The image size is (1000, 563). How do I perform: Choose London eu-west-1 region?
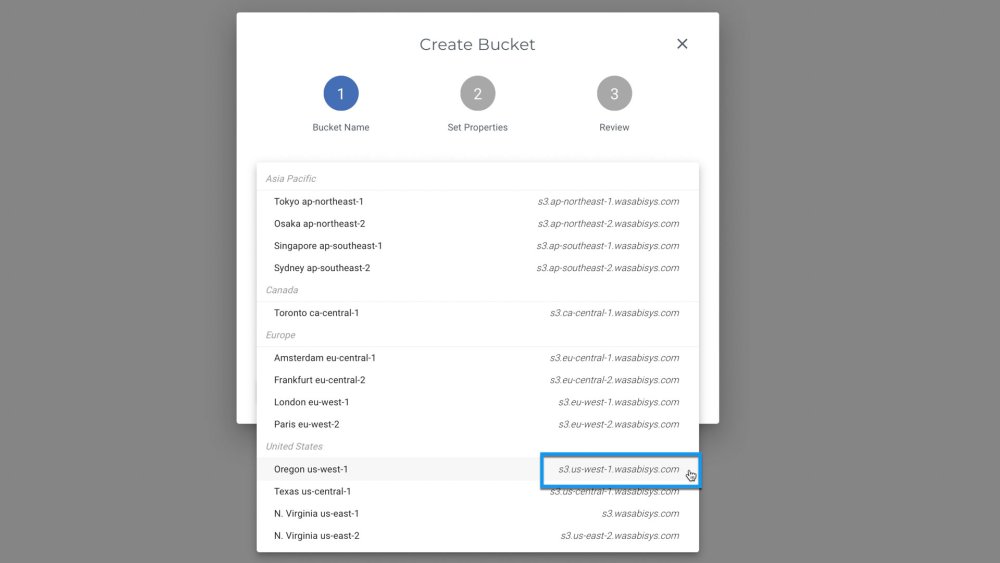(312, 402)
